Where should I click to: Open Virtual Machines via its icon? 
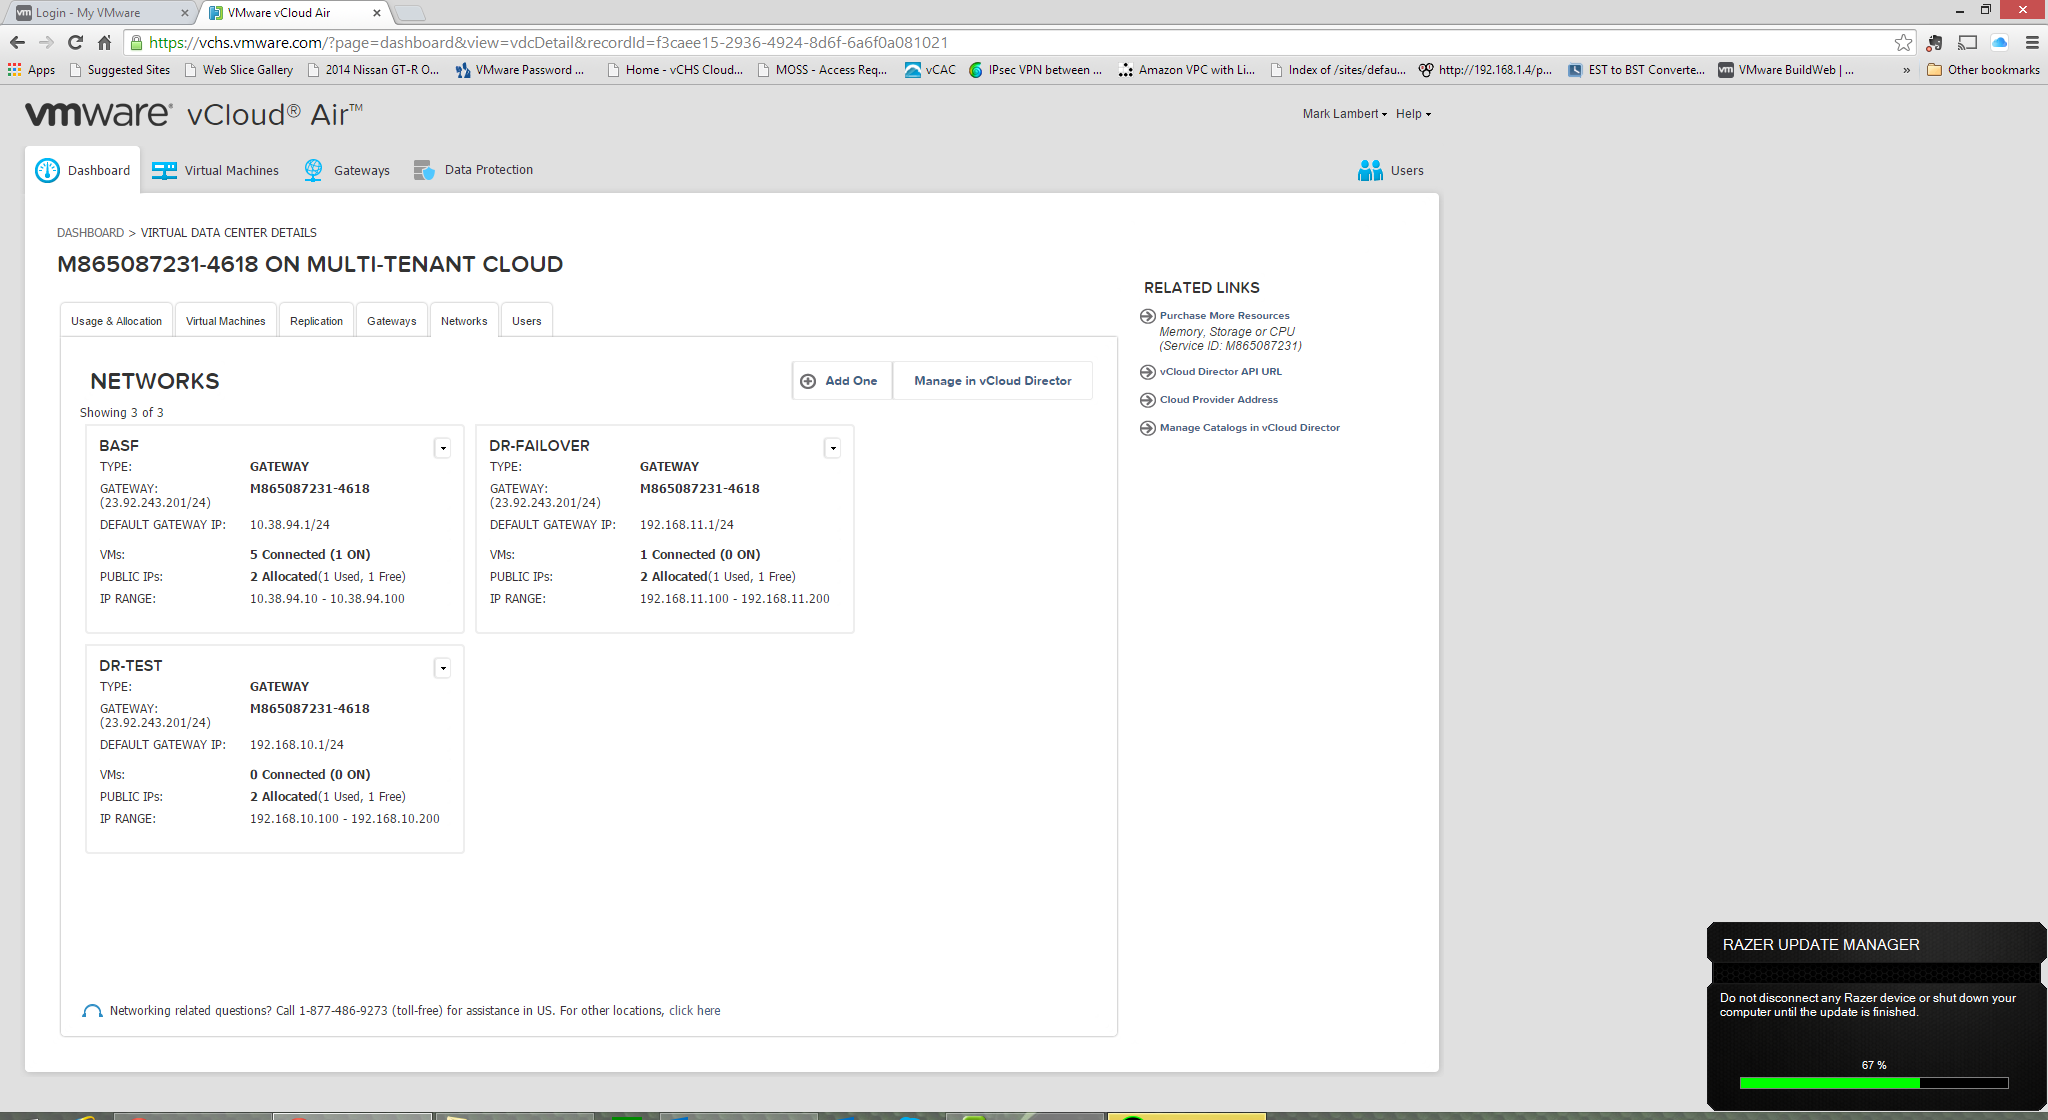(164, 170)
